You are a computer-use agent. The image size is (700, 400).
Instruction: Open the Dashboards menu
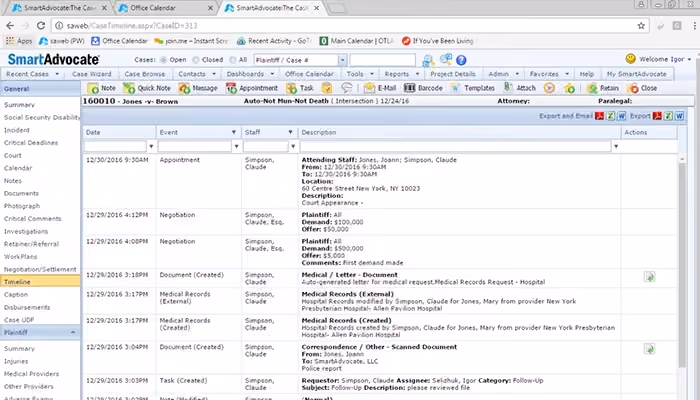(250, 74)
